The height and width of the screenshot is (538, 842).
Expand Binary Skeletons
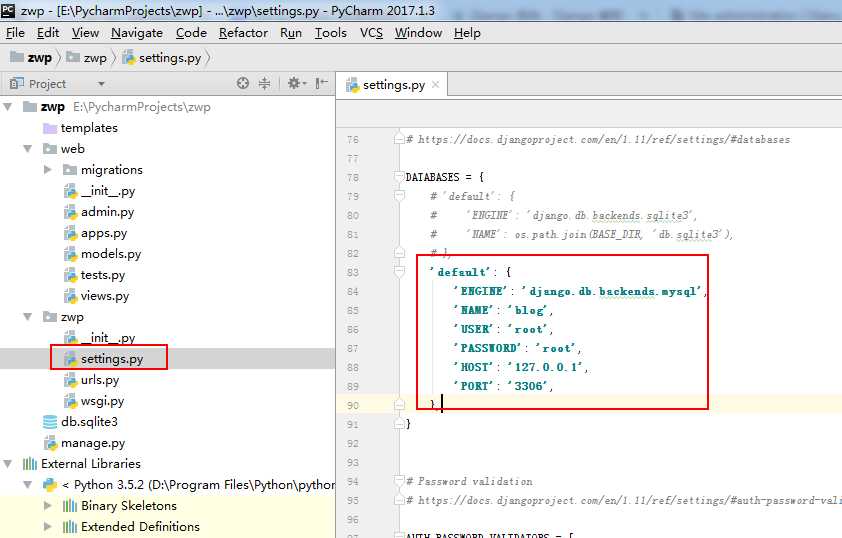47,506
